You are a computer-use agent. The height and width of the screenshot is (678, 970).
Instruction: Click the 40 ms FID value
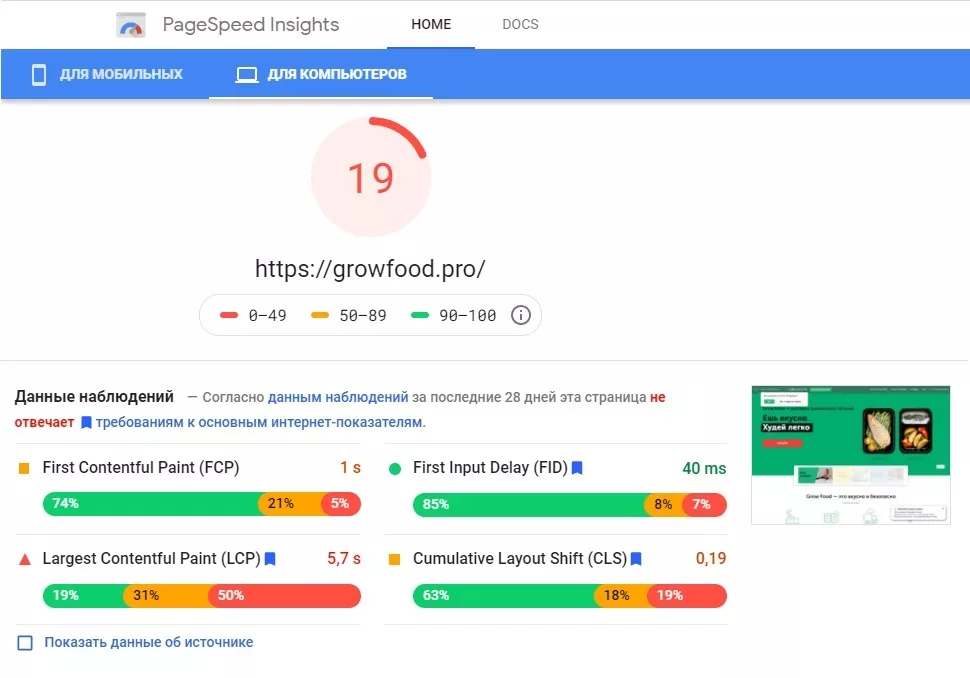point(704,468)
